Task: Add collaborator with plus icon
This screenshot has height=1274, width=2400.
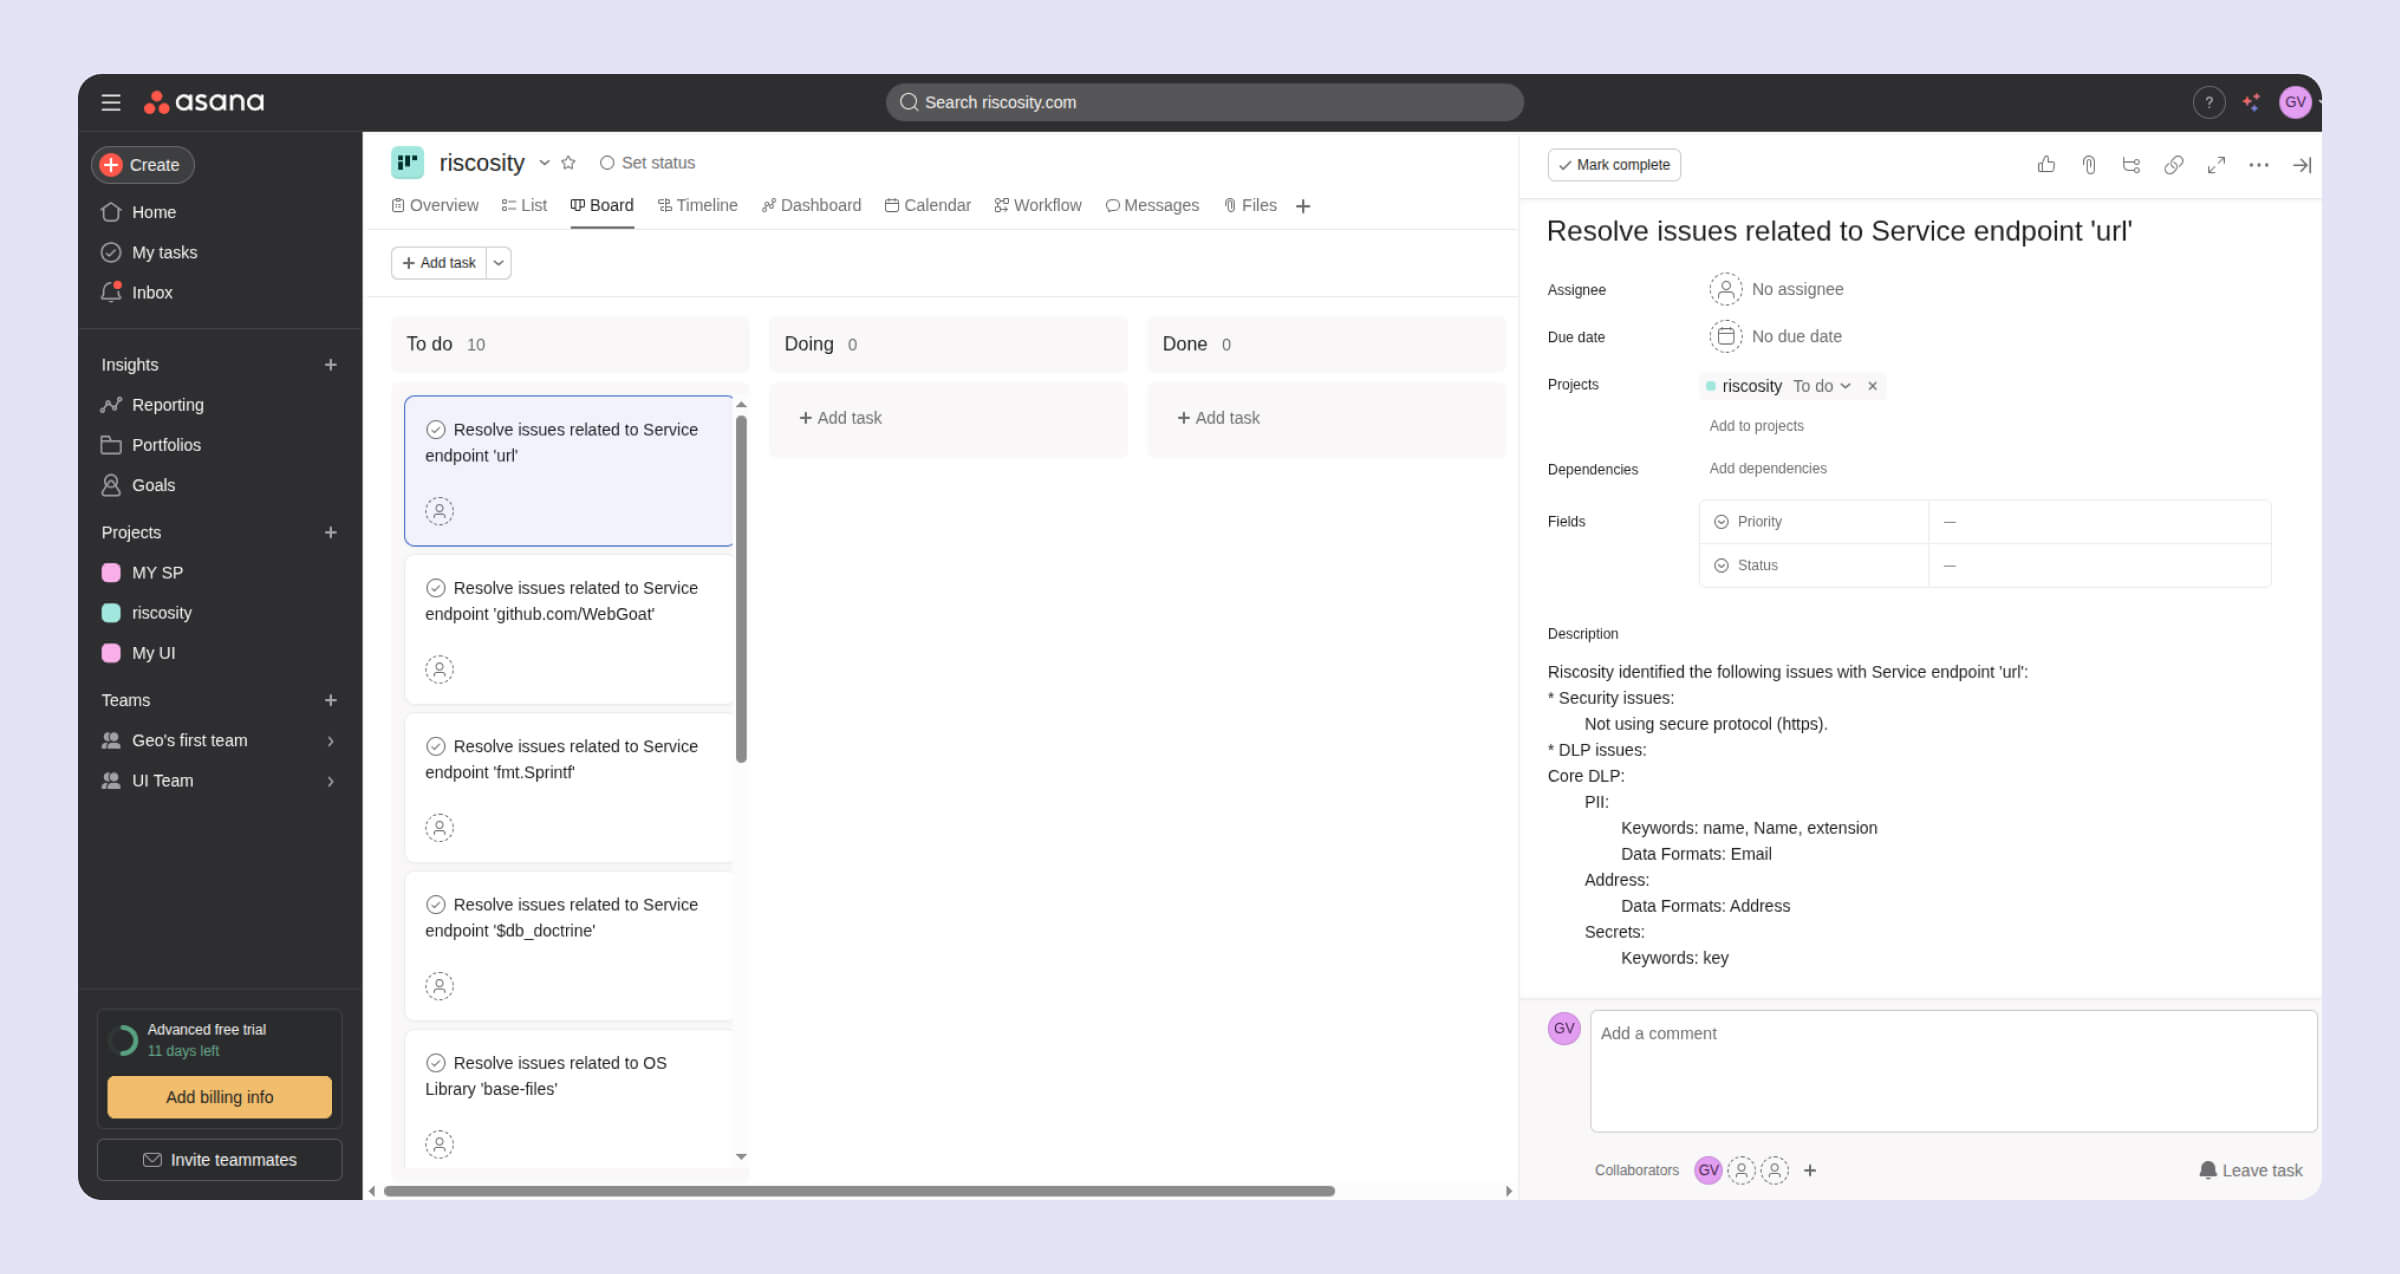Action: (1810, 1170)
